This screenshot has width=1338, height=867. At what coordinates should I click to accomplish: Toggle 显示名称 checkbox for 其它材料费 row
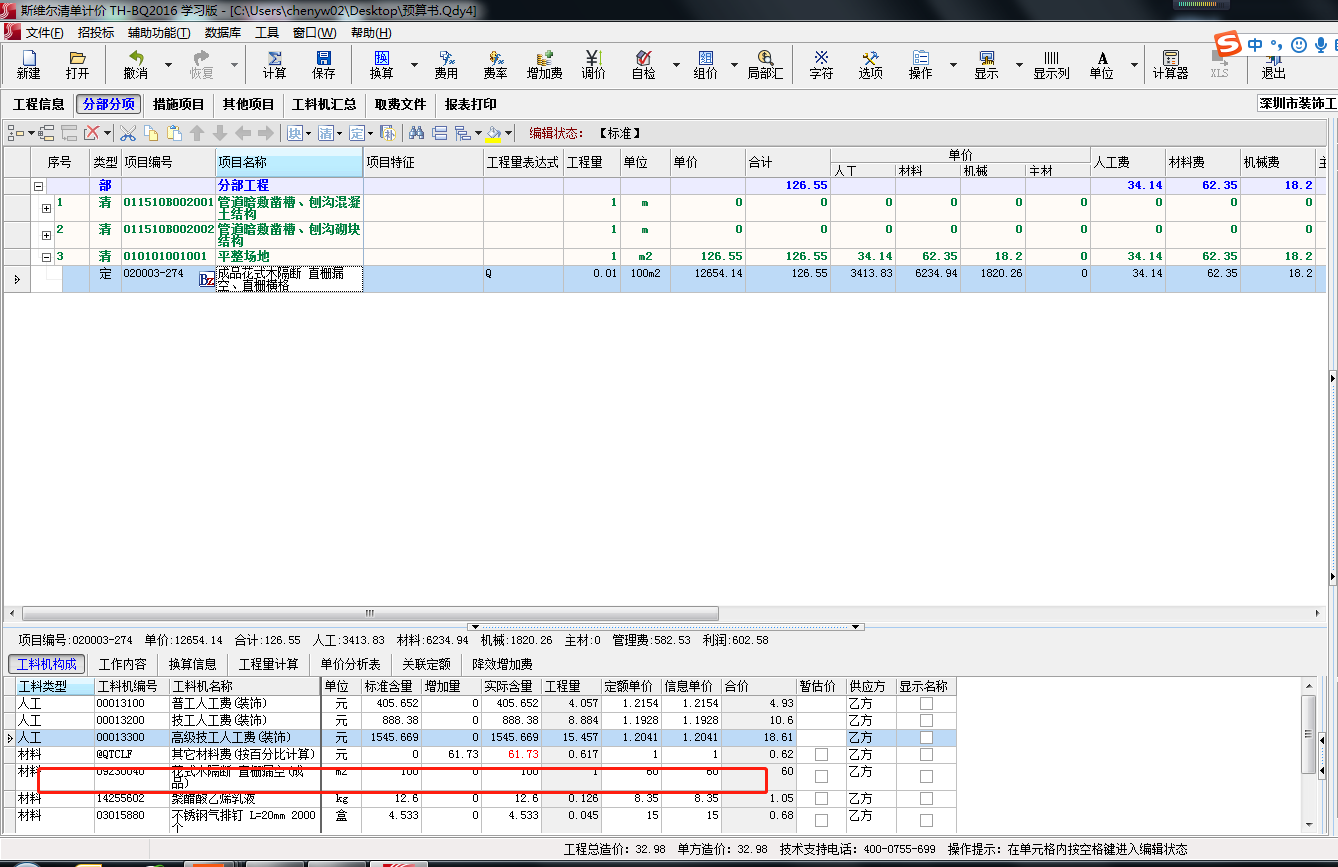click(x=926, y=754)
